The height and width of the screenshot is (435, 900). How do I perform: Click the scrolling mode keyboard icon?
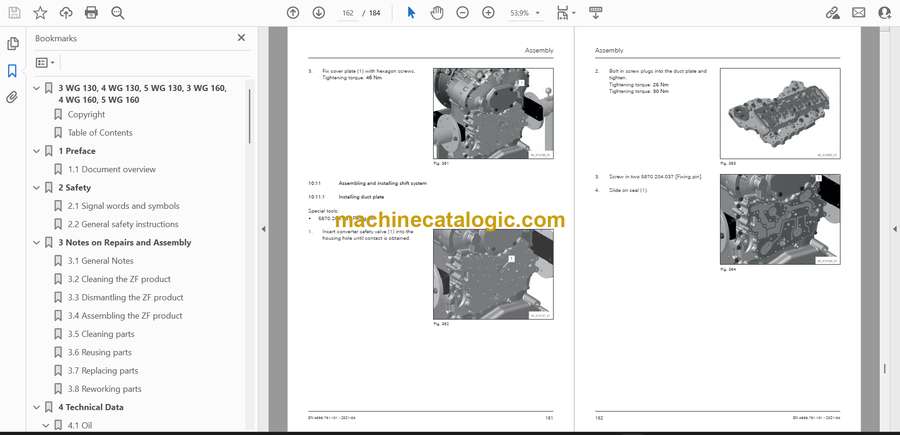(595, 13)
